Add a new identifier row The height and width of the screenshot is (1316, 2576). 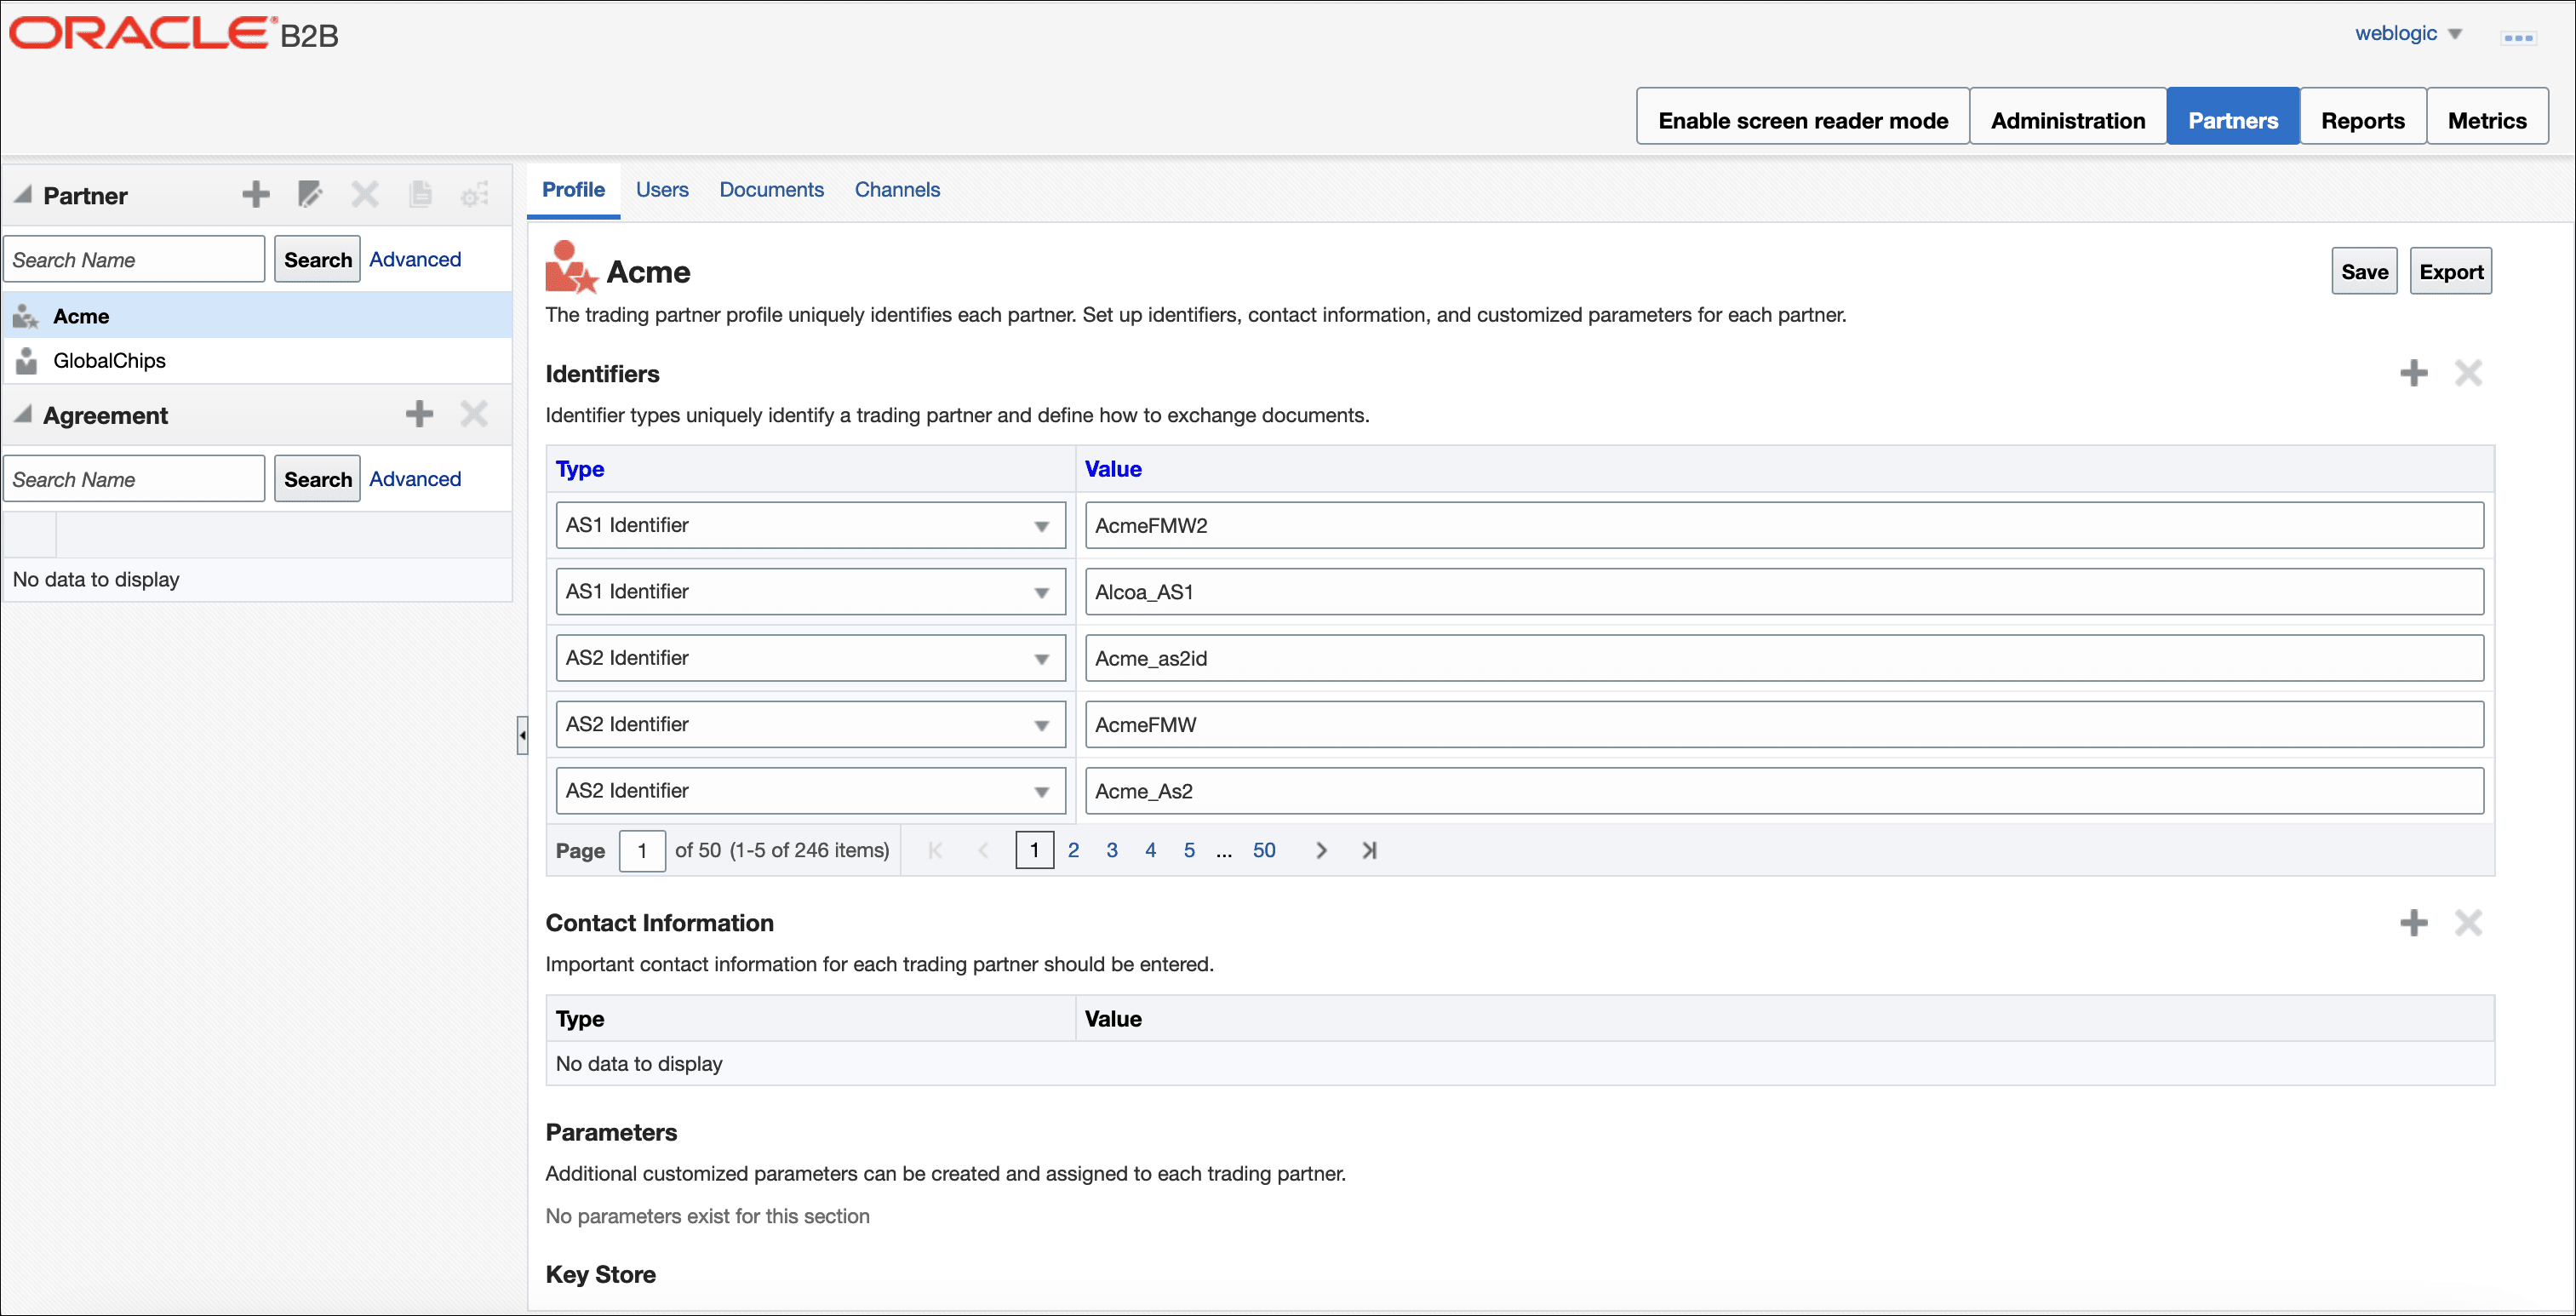click(x=2414, y=373)
